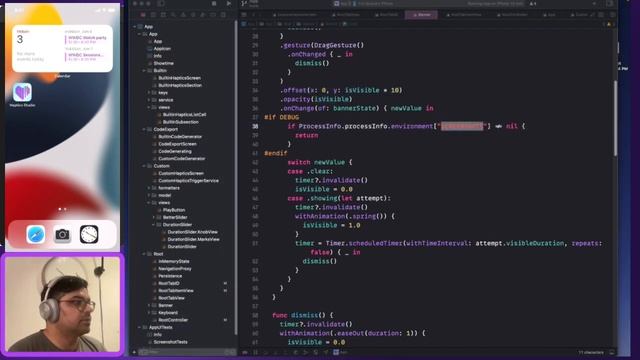This screenshot has width=640, height=360.
Task: Expand the keys folder
Action: [149, 93]
